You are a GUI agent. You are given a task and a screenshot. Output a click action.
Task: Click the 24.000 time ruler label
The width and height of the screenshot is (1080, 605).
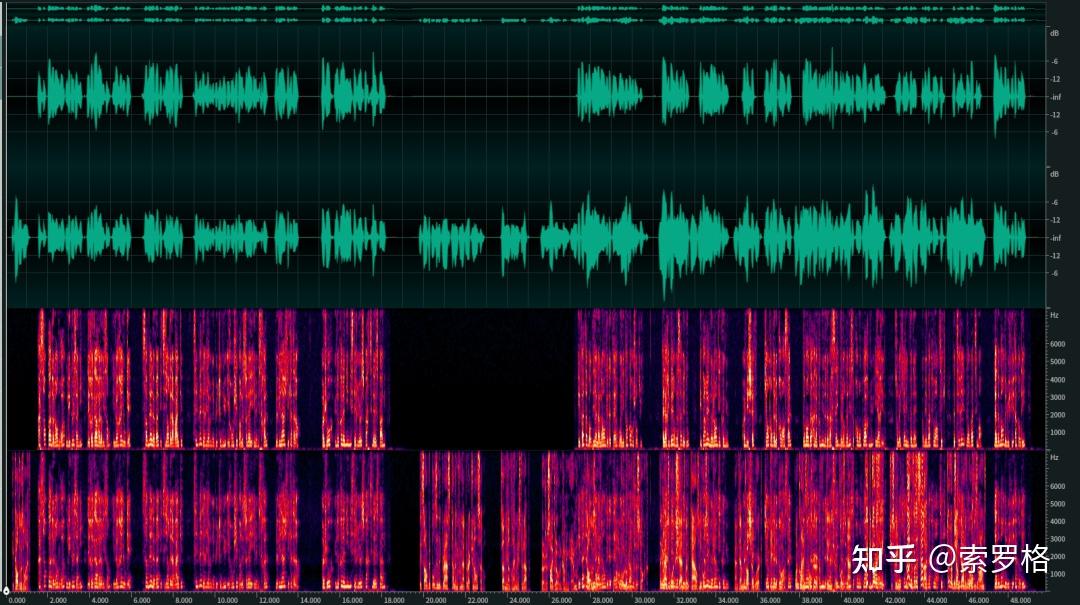pos(519,600)
